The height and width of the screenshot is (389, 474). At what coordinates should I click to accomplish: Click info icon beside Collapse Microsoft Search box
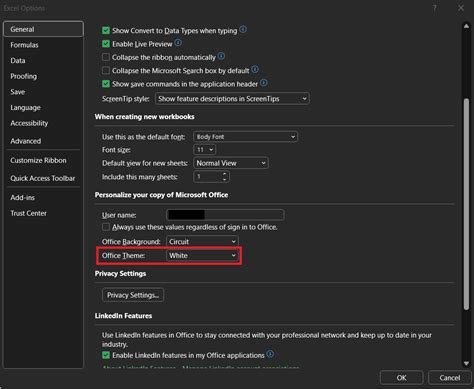pos(255,70)
